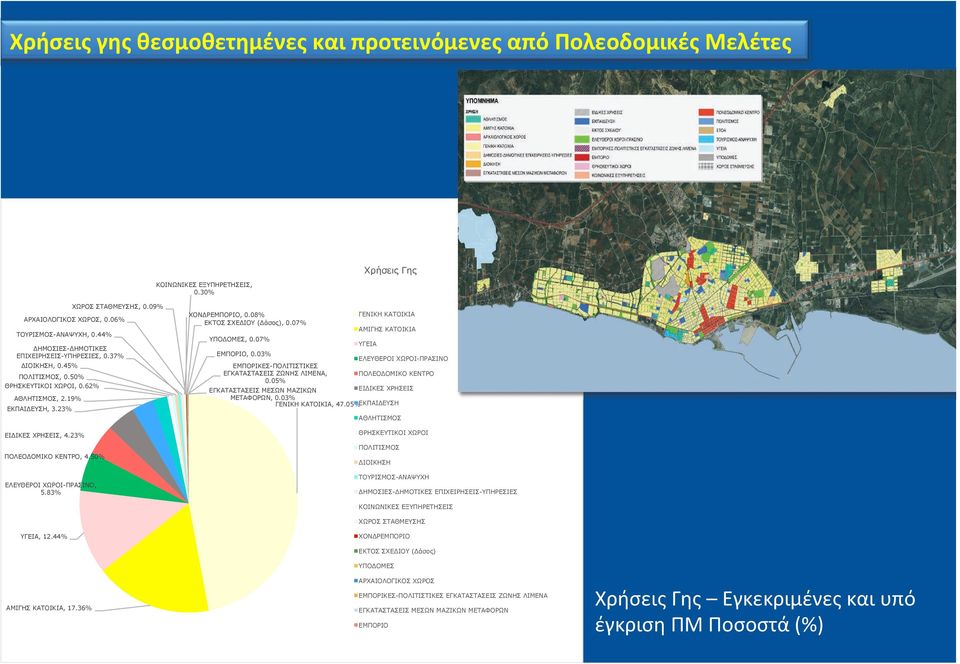Image resolution: width=960 pixels, height=664 pixels.
Task: Select the pie label 'ΔΙΟΙΚΗΣΗ, 0.45%'
Action: (x=49, y=366)
